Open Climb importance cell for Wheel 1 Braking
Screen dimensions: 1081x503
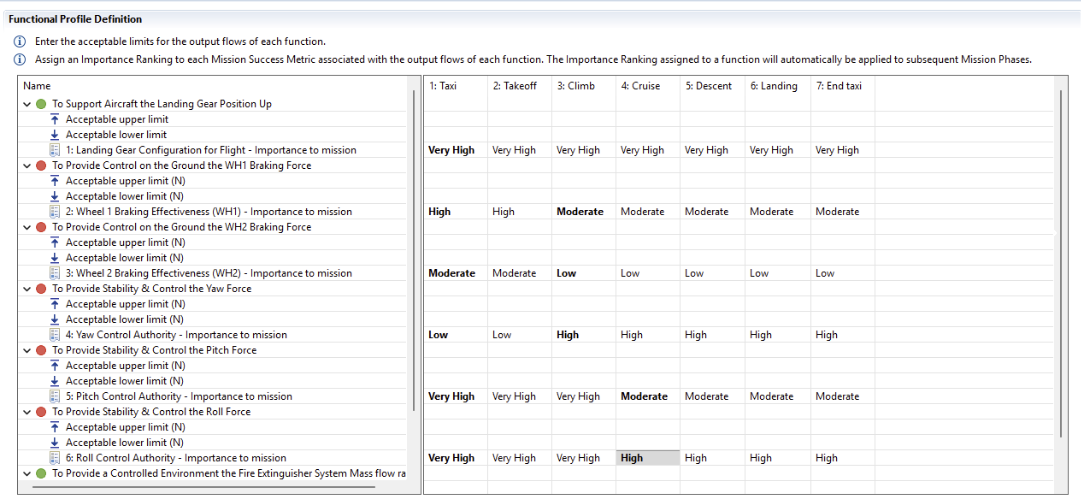(x=583, y=212)
